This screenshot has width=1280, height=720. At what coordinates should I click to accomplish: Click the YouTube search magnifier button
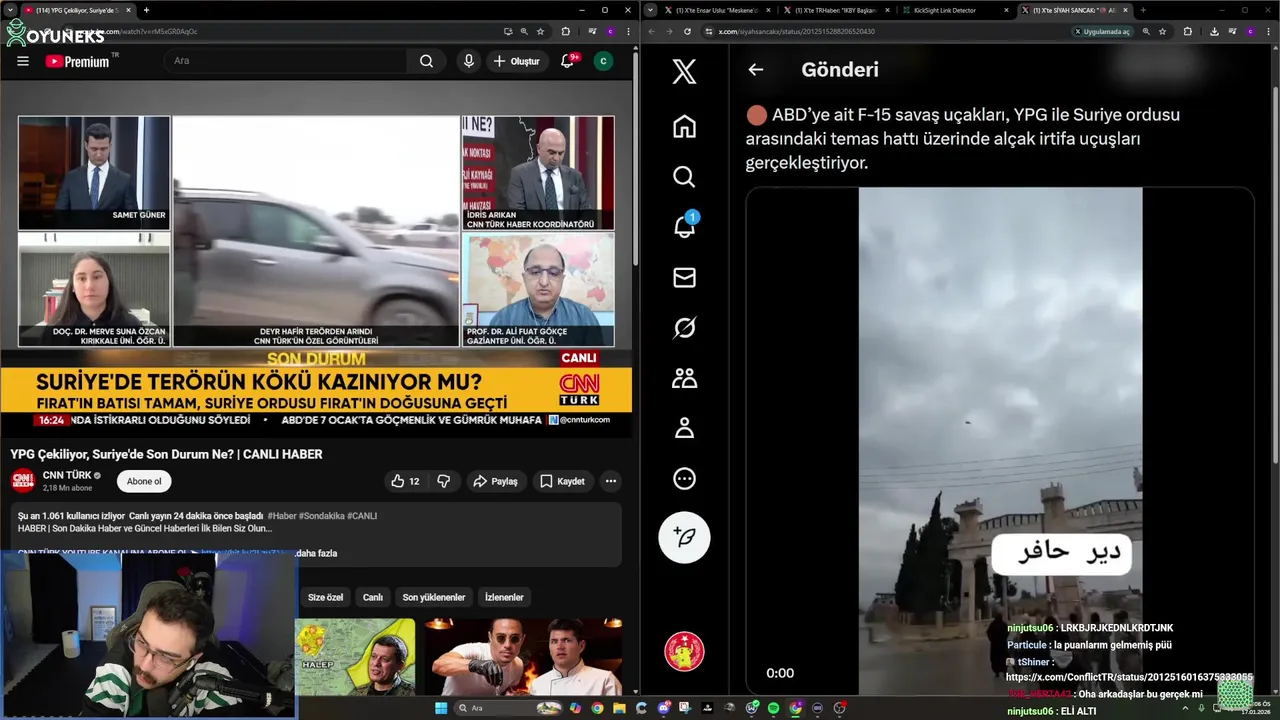tap(426, 61)
